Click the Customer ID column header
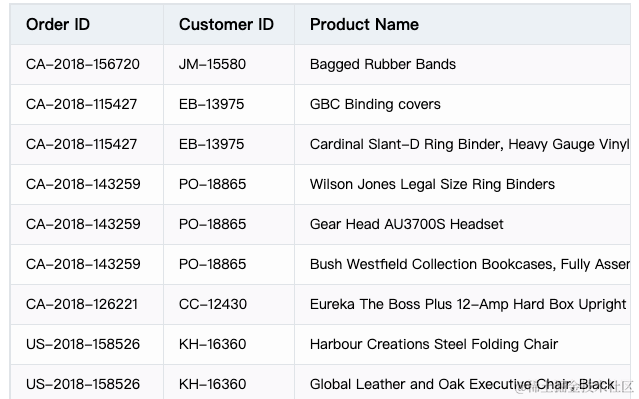639x399 pixels. click(x=229, y=24)
